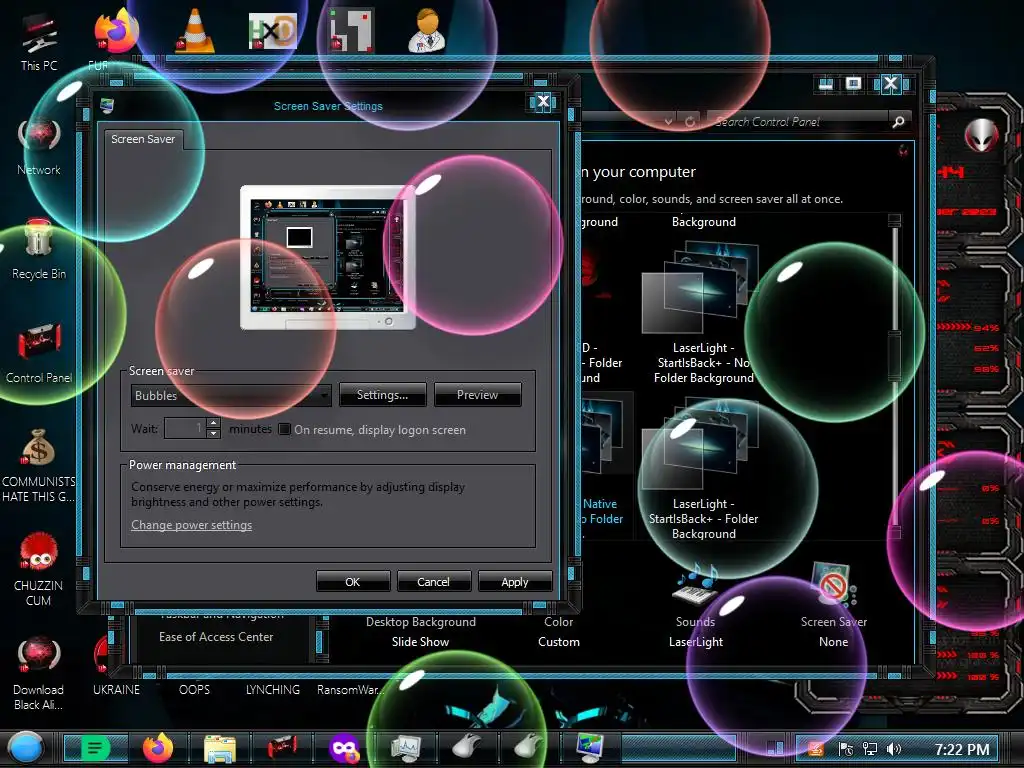Open the HxD hex editor desktop icon
Screen dimensions: 1024x768
point(273,31)
